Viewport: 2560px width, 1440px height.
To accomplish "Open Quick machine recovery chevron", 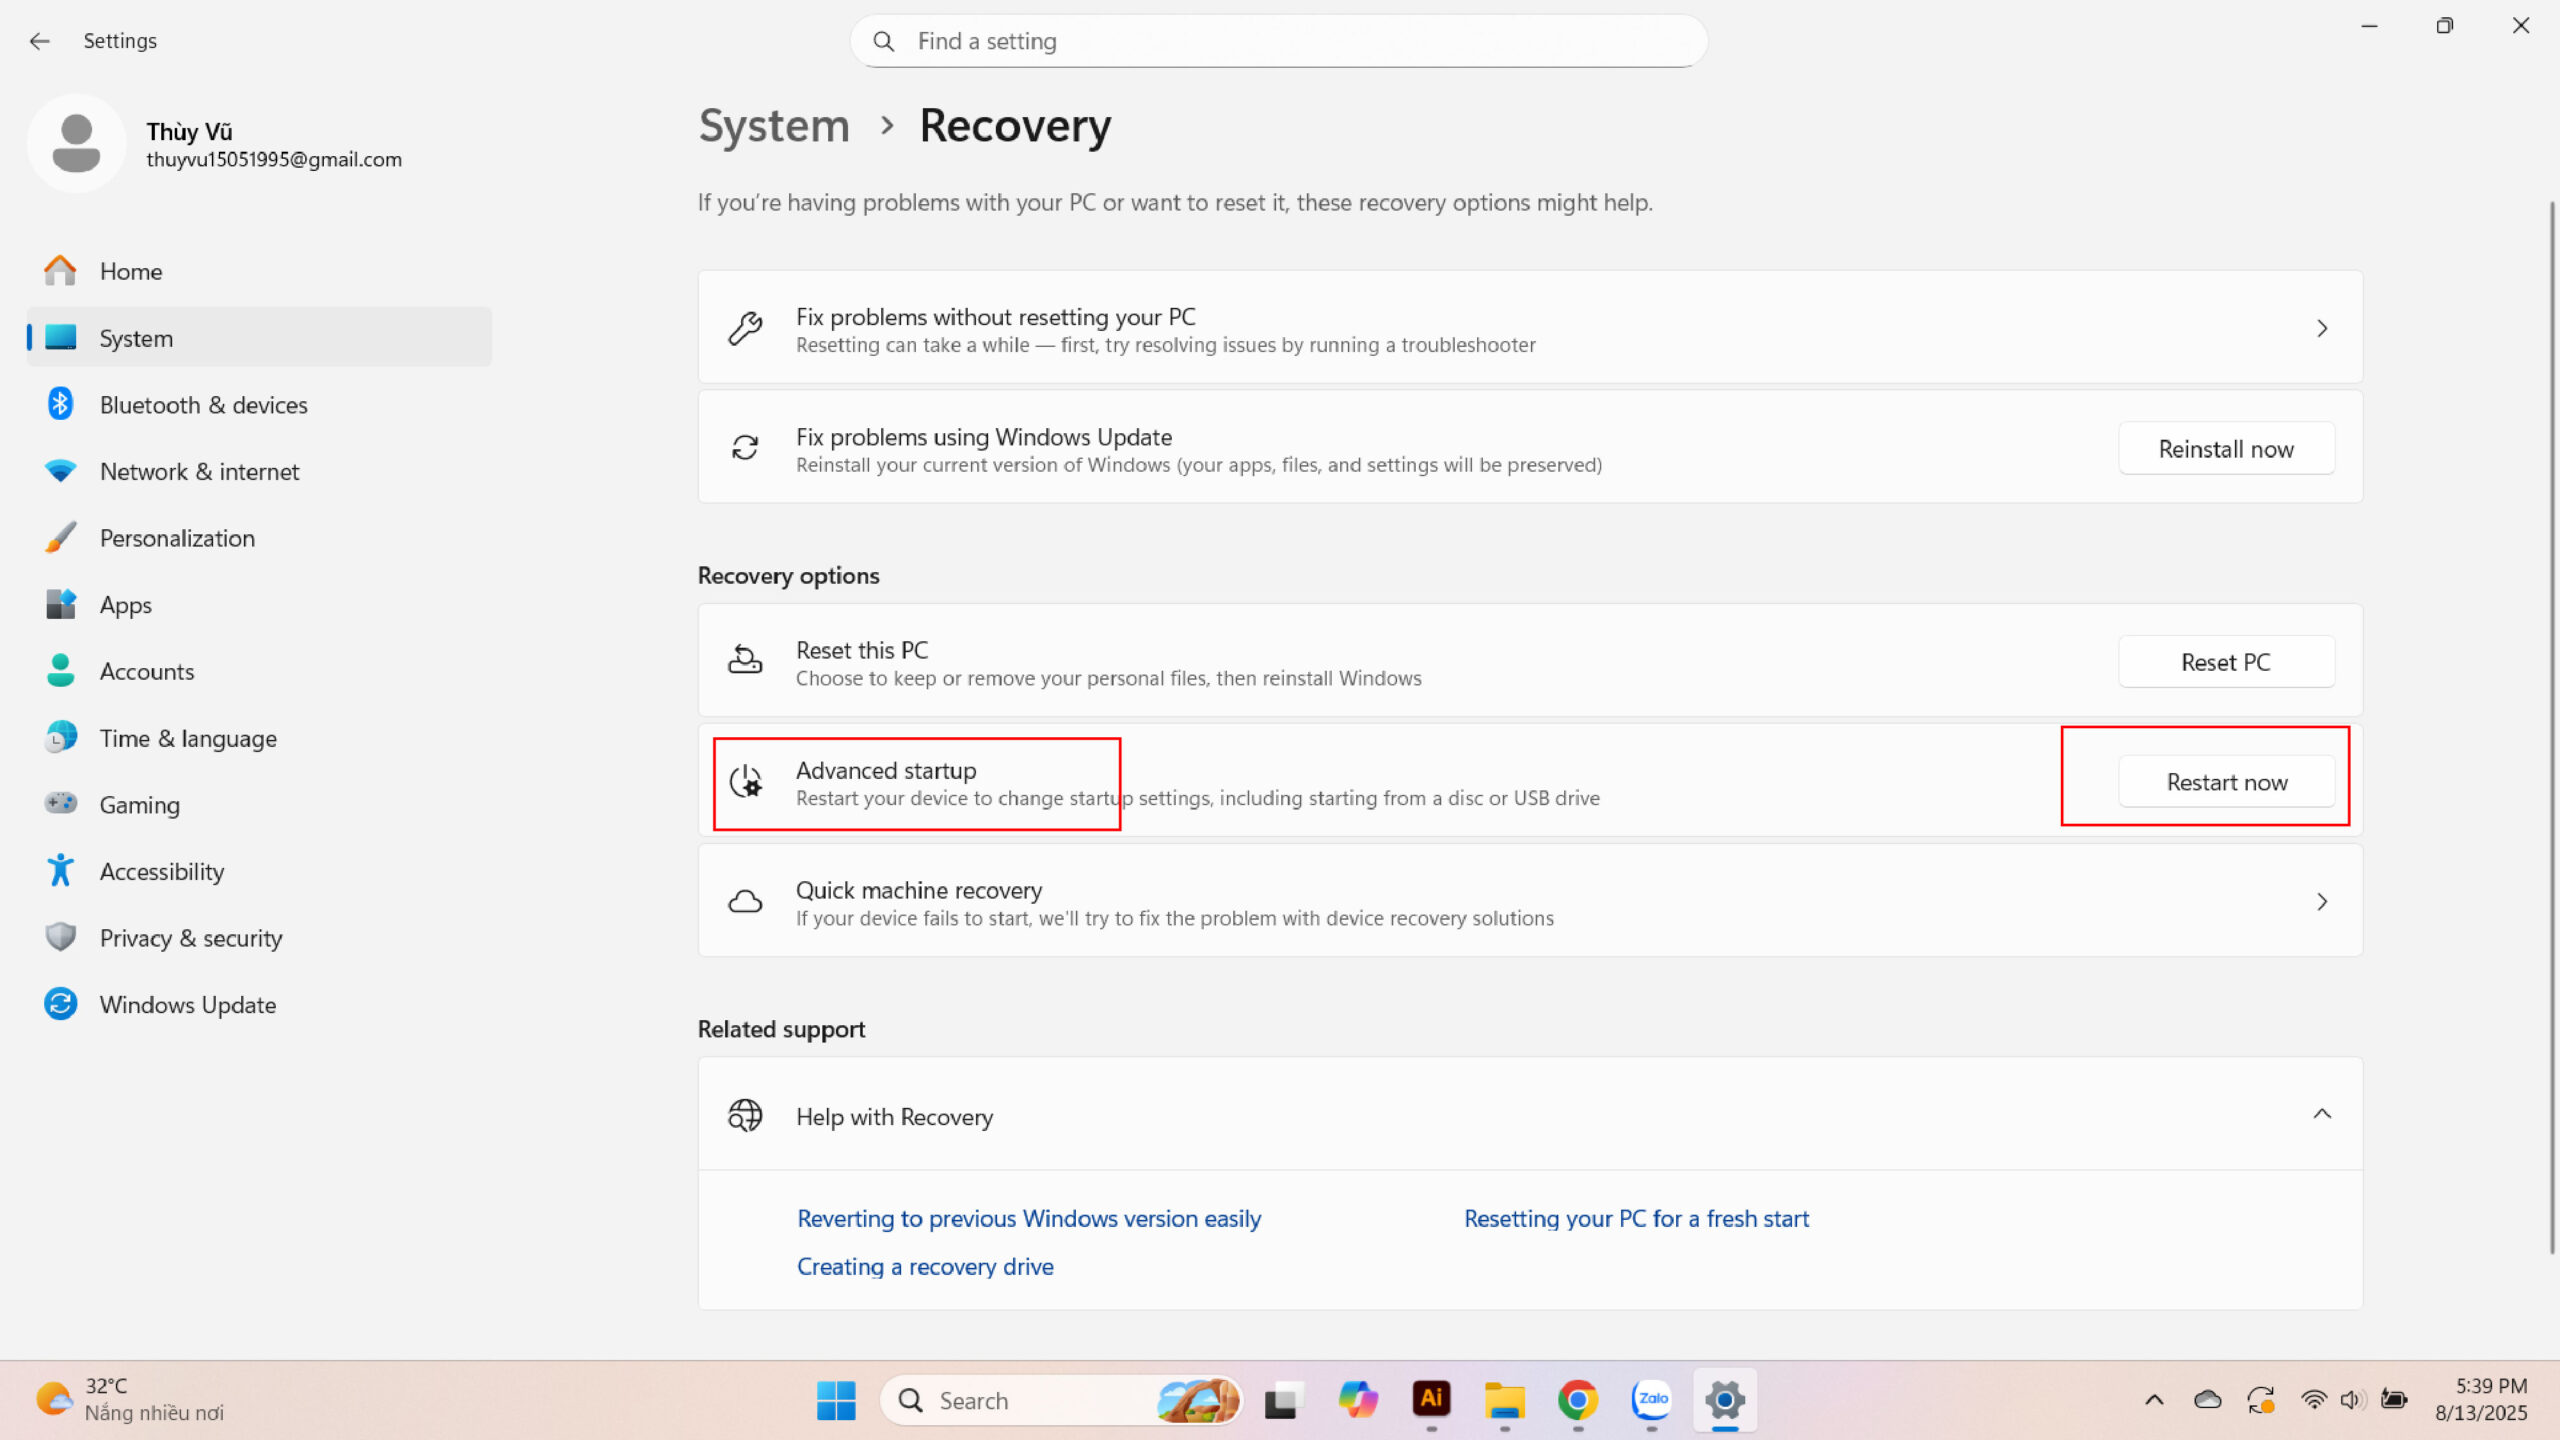I will click(x=2322, y=902).
